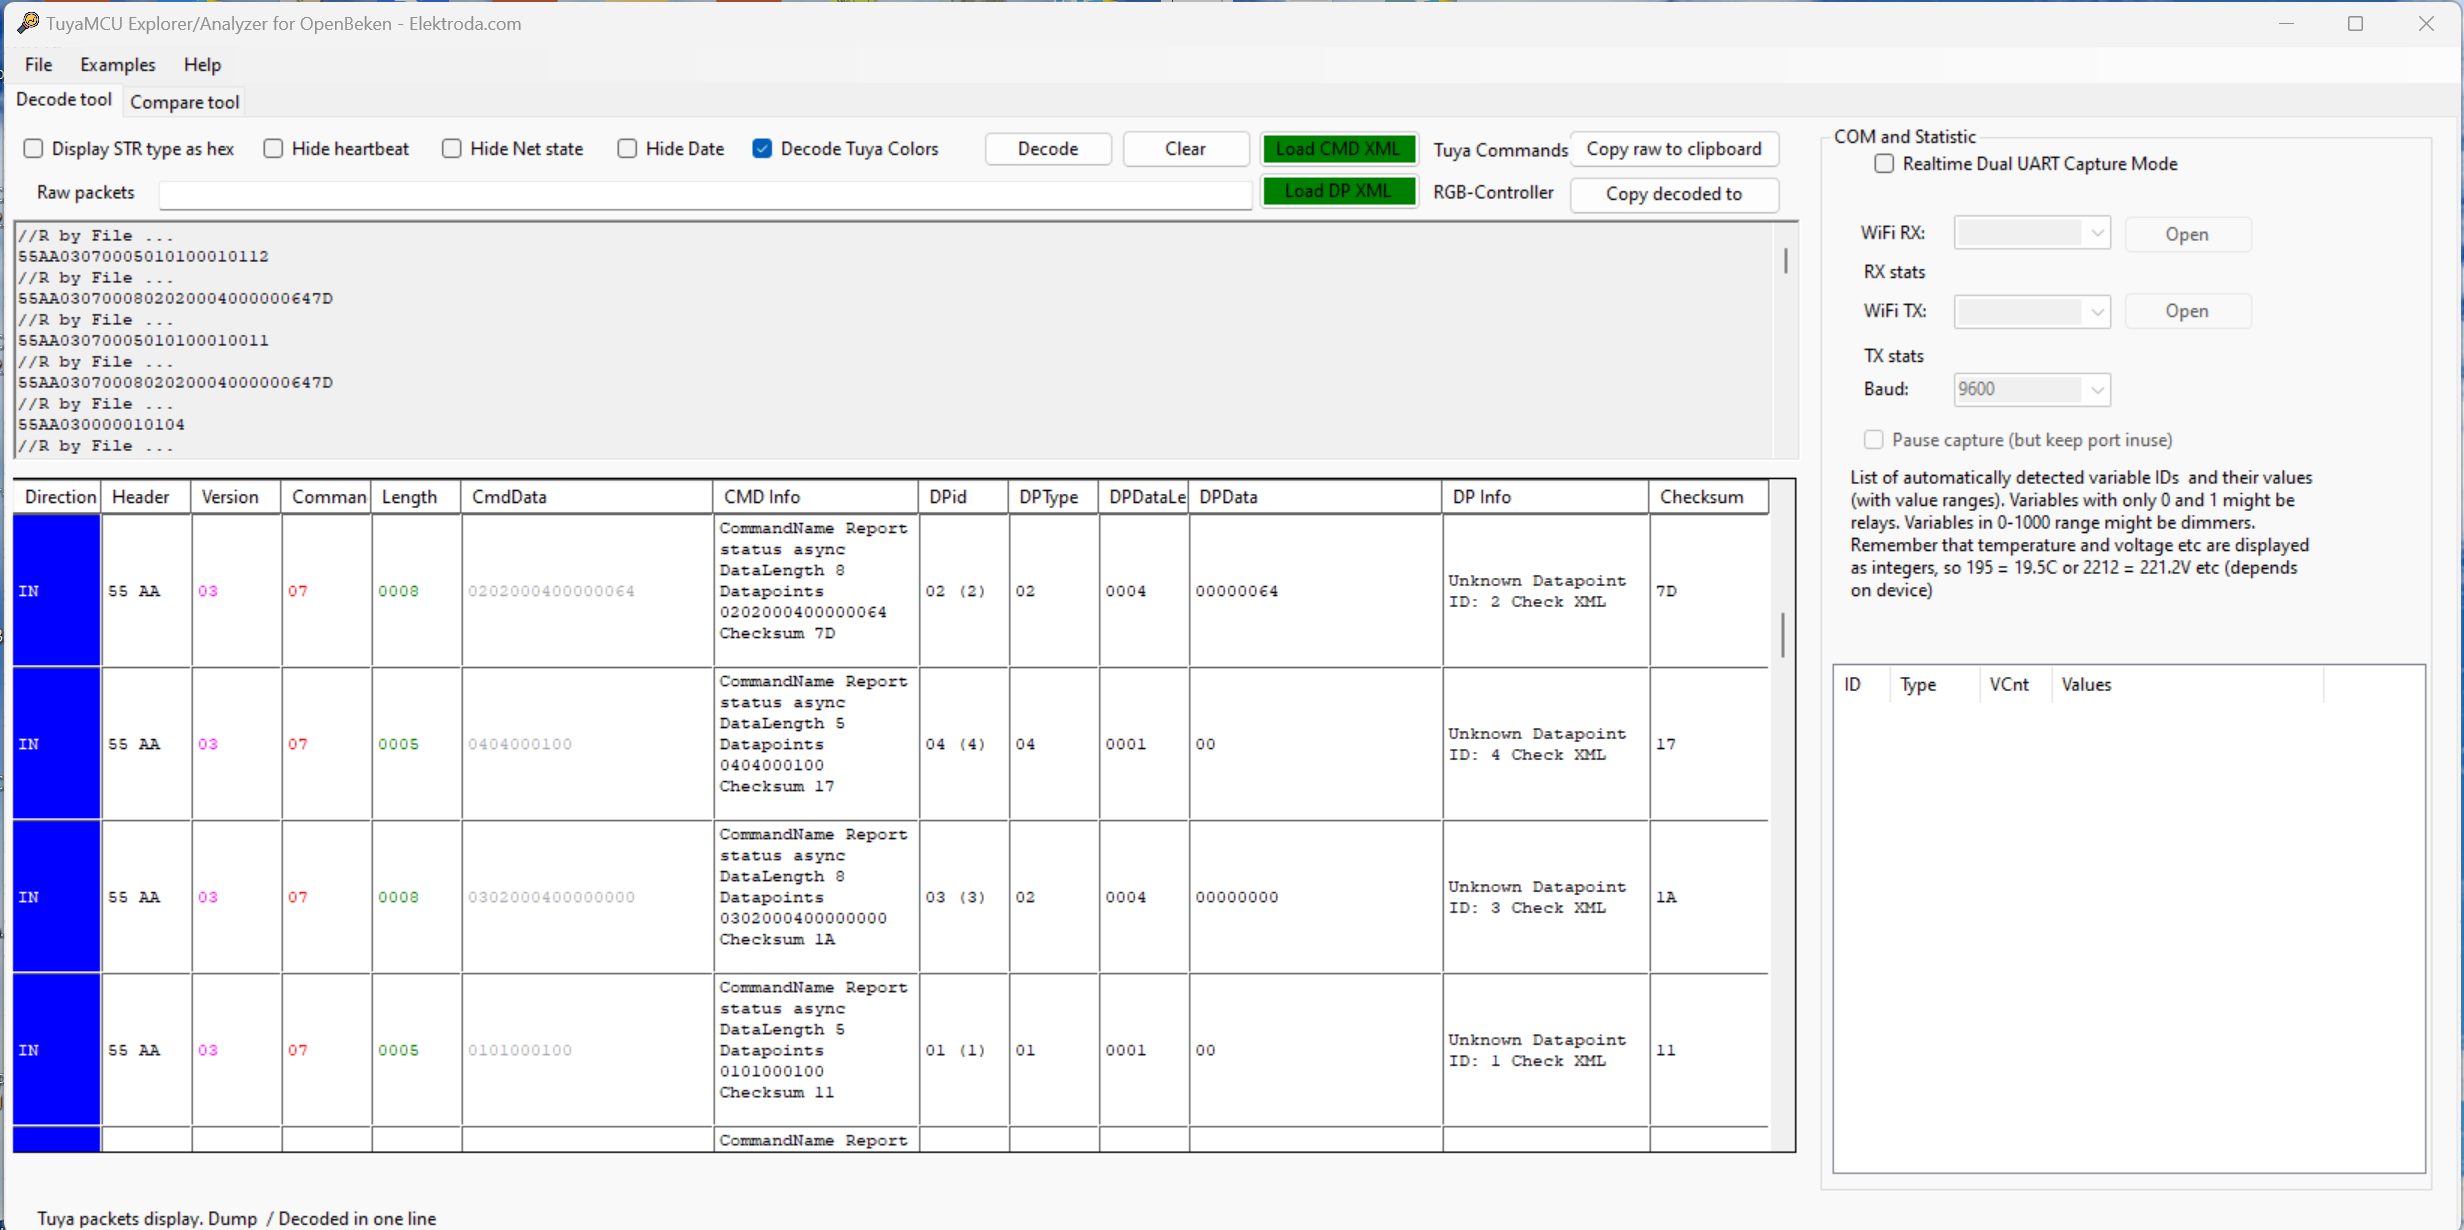Image resolution: width=2464 pixels, height=1230 pixels.
Task: Click the Raw packets input field
Action: tap(705, 195)
